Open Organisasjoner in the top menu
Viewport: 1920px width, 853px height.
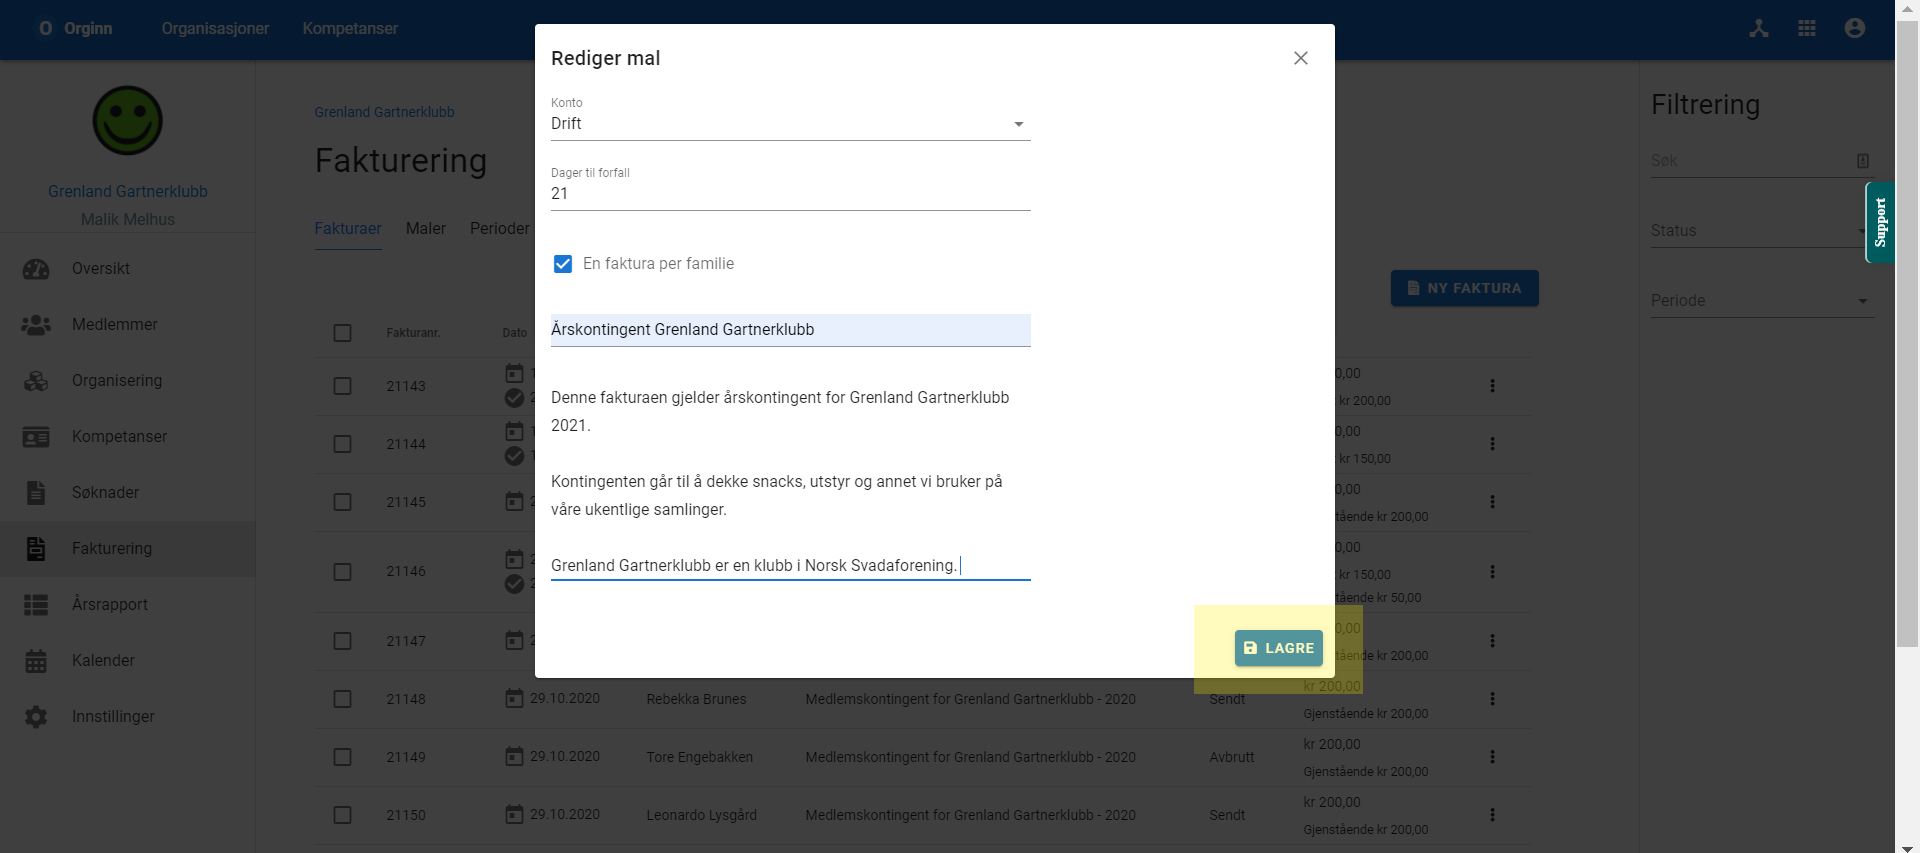click(215, 29)
